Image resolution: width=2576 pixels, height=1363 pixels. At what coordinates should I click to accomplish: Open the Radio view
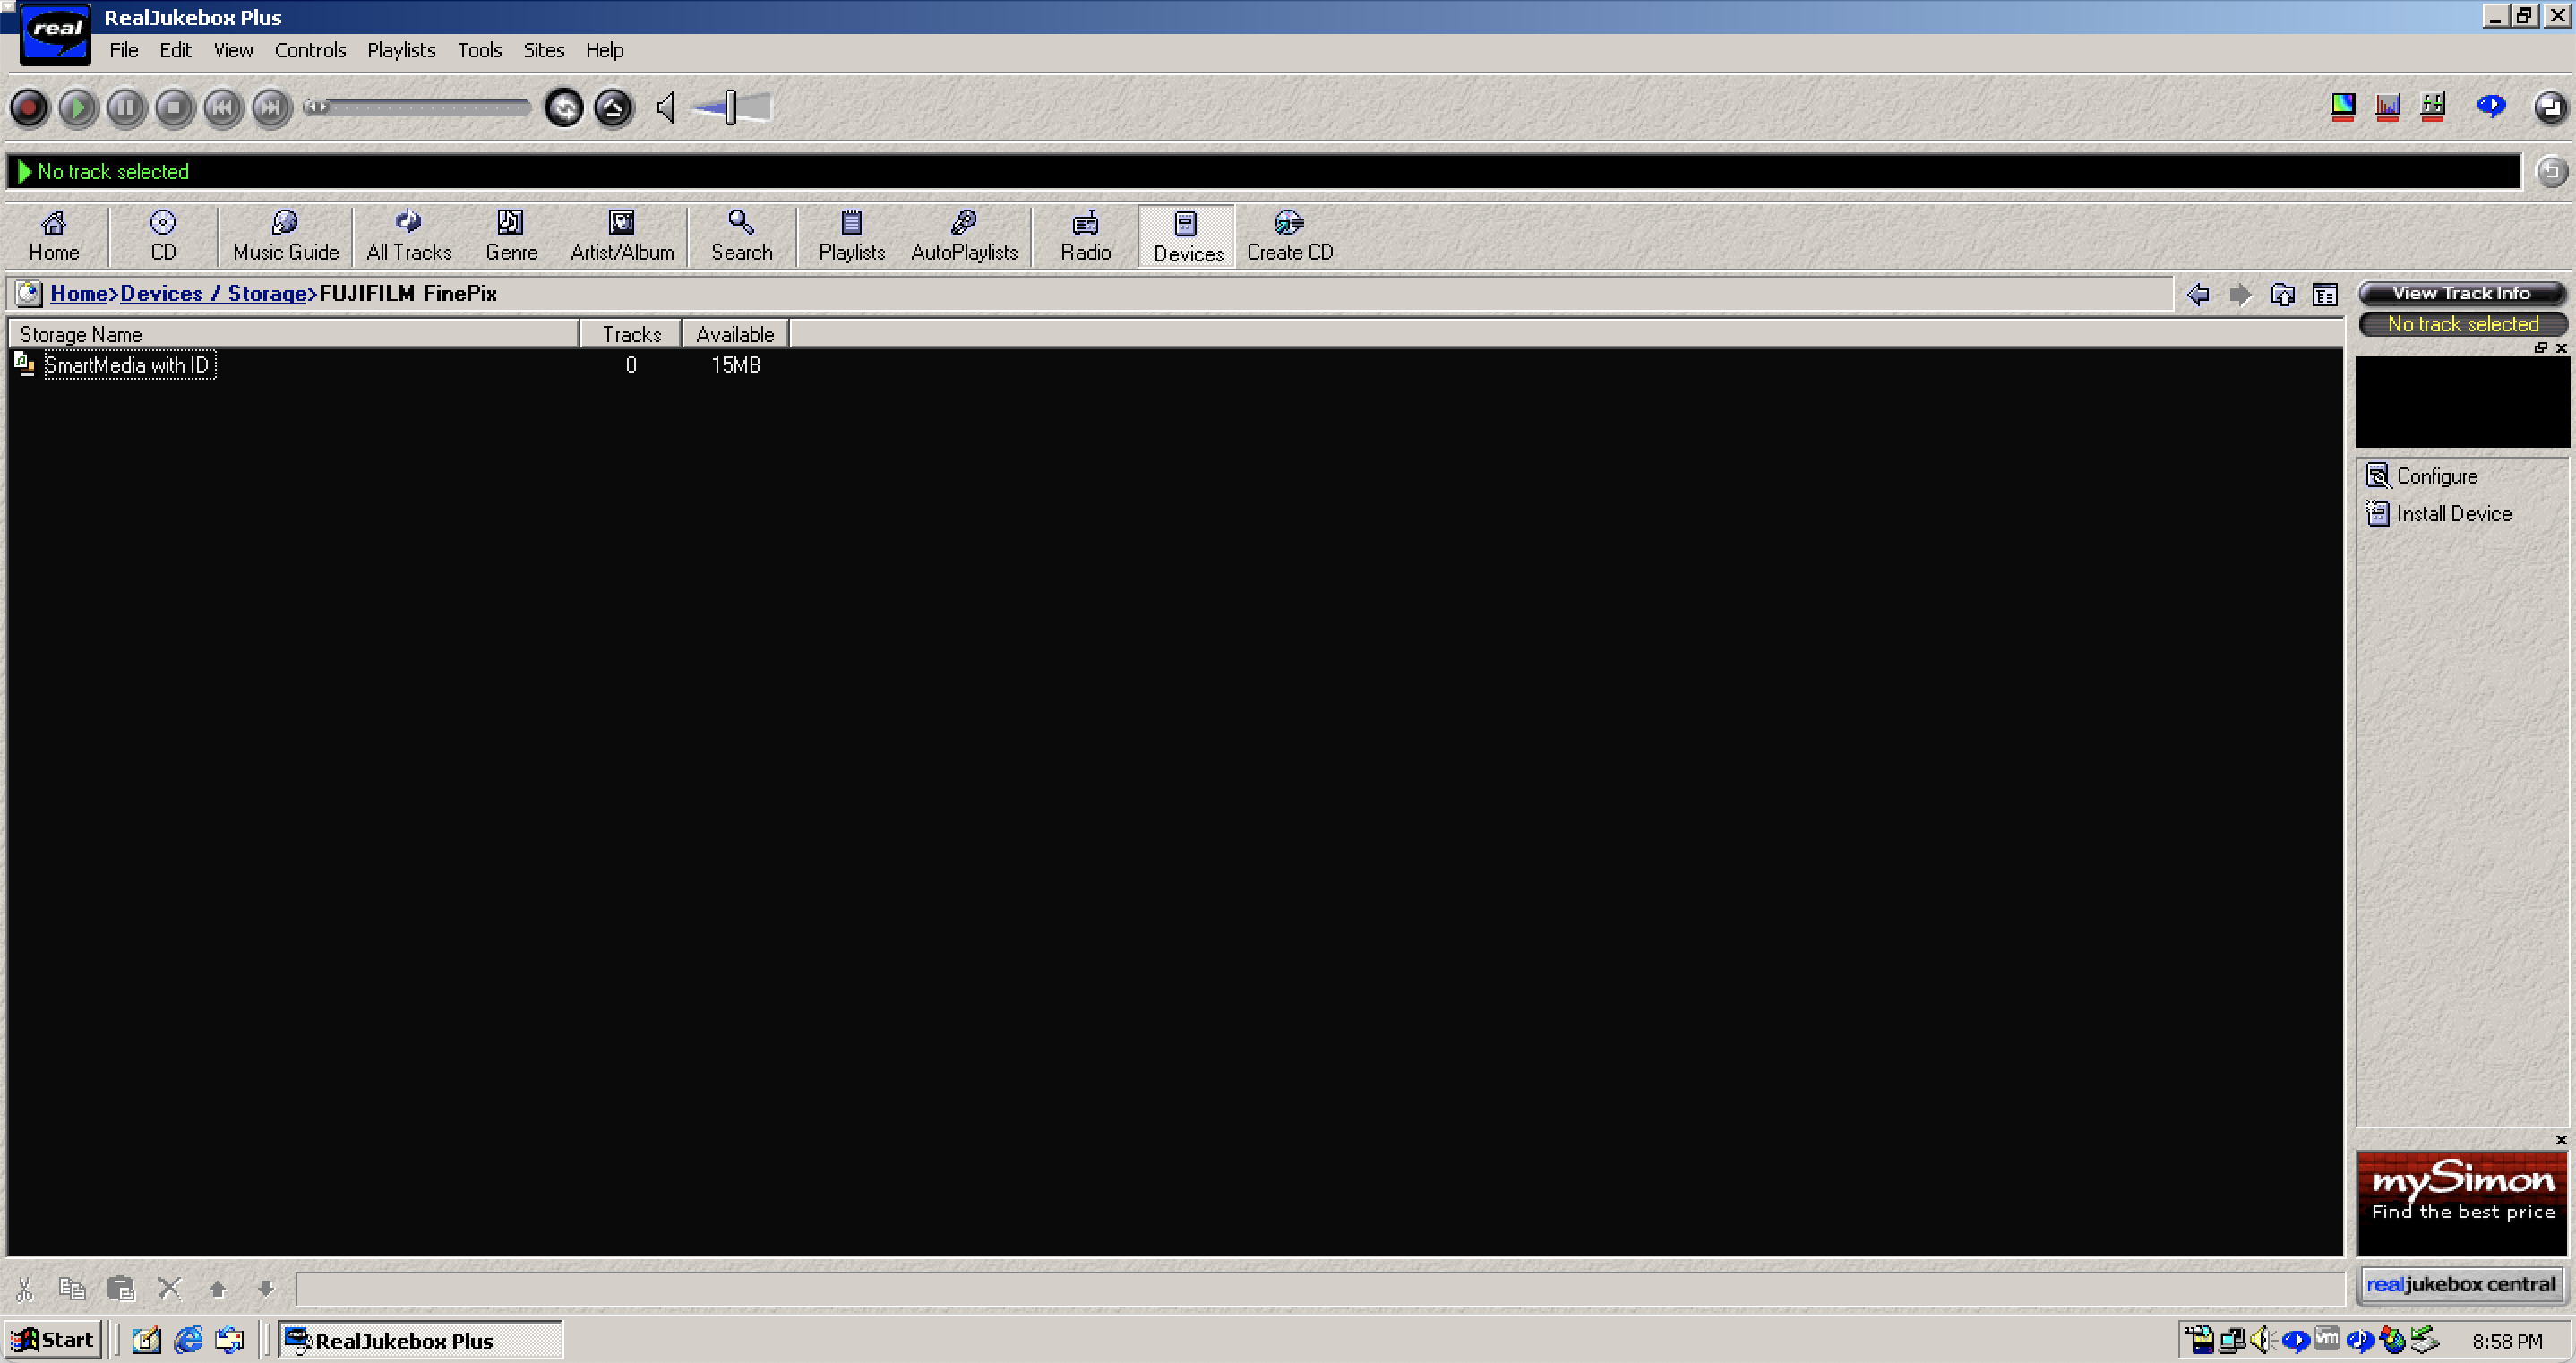point(1086,237)
